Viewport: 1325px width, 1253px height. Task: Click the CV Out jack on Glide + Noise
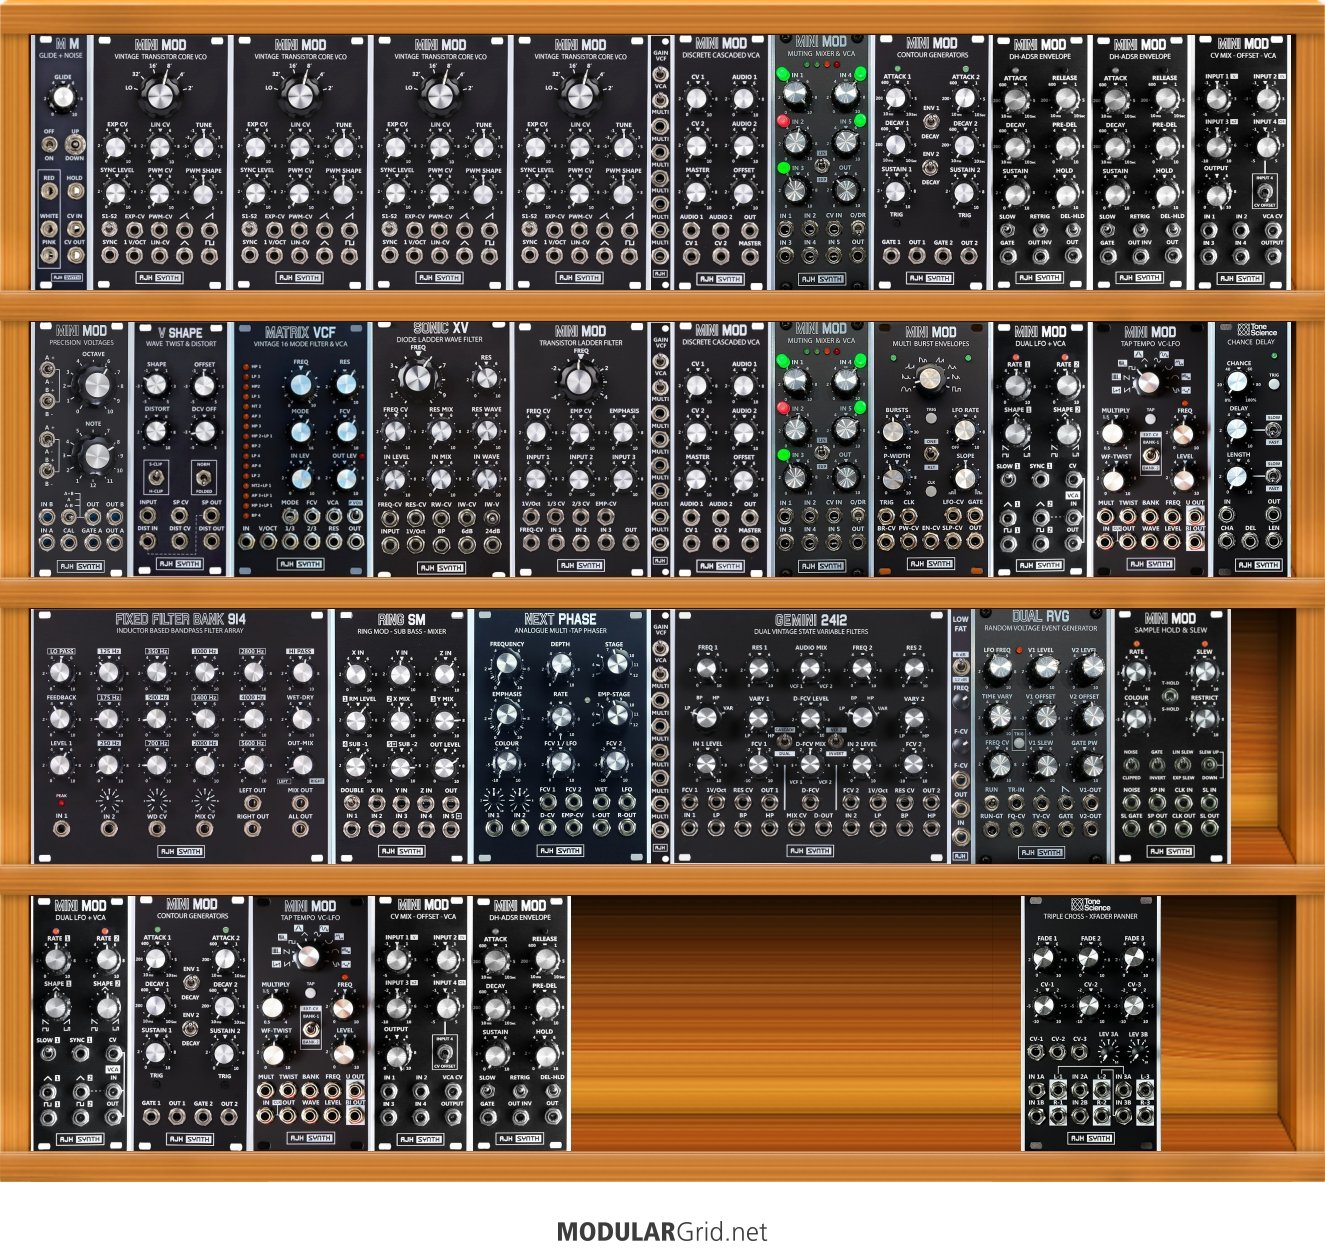click(75, 255)
